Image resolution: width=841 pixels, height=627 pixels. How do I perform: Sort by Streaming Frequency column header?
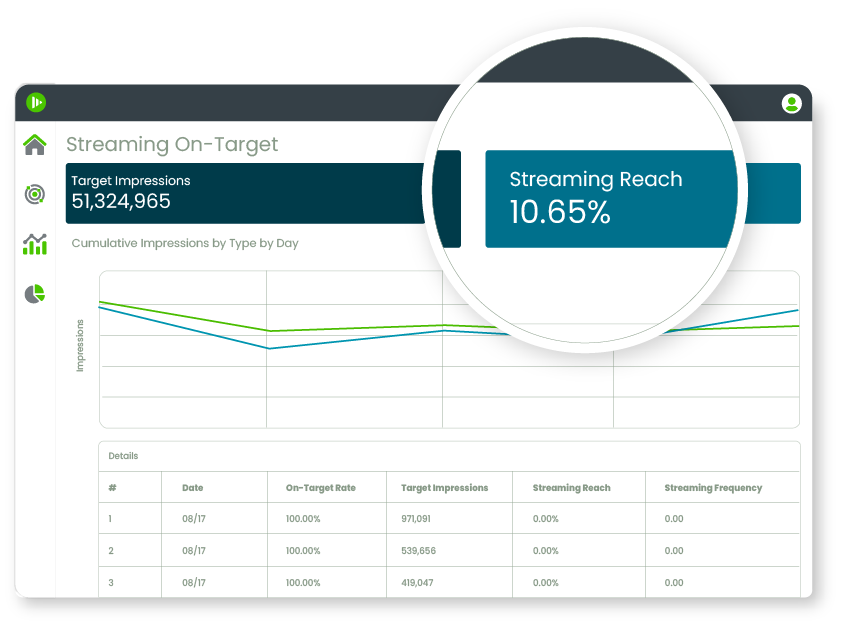pyautogui.click(x=713, y=488)
